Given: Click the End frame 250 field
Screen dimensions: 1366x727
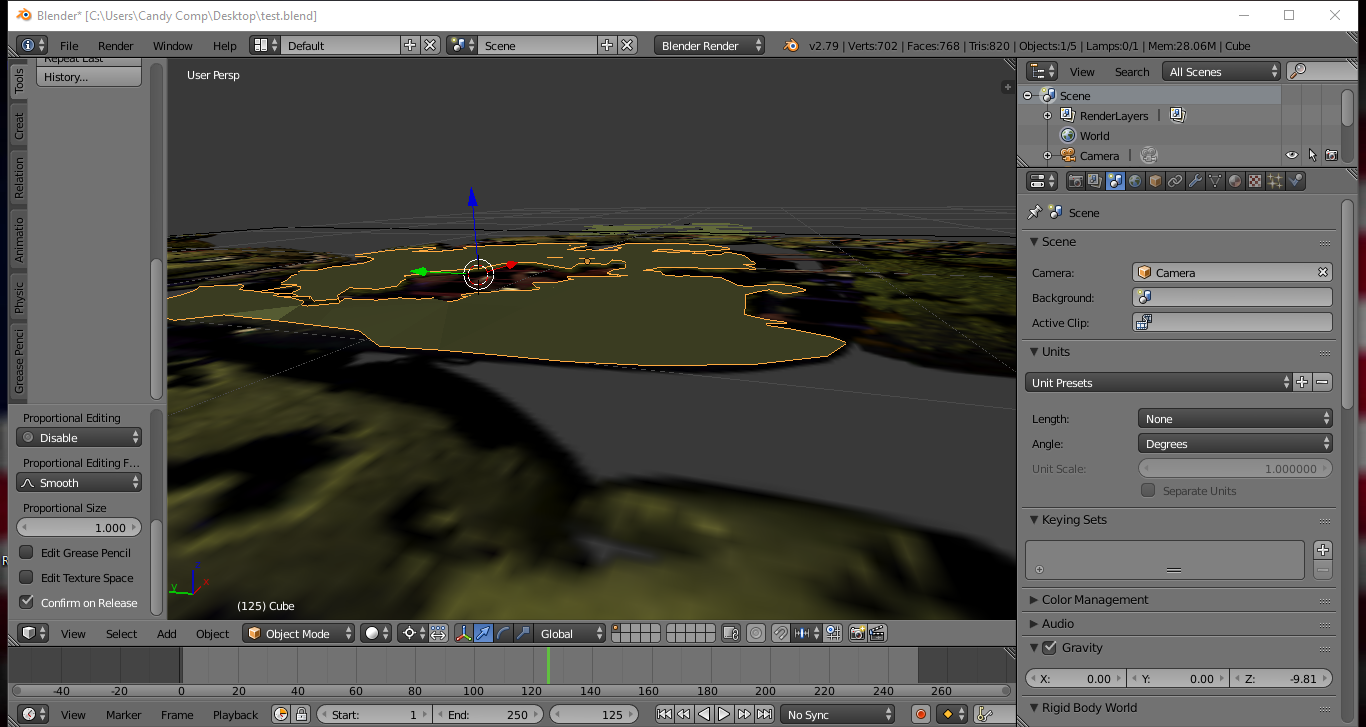Looking at the screenshot, I should click(489, 714).
